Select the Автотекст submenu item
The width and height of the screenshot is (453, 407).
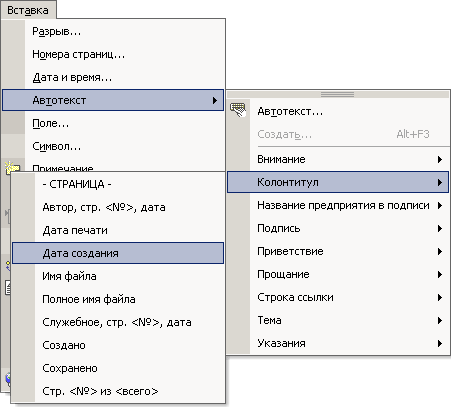click(x=113, y=100)
